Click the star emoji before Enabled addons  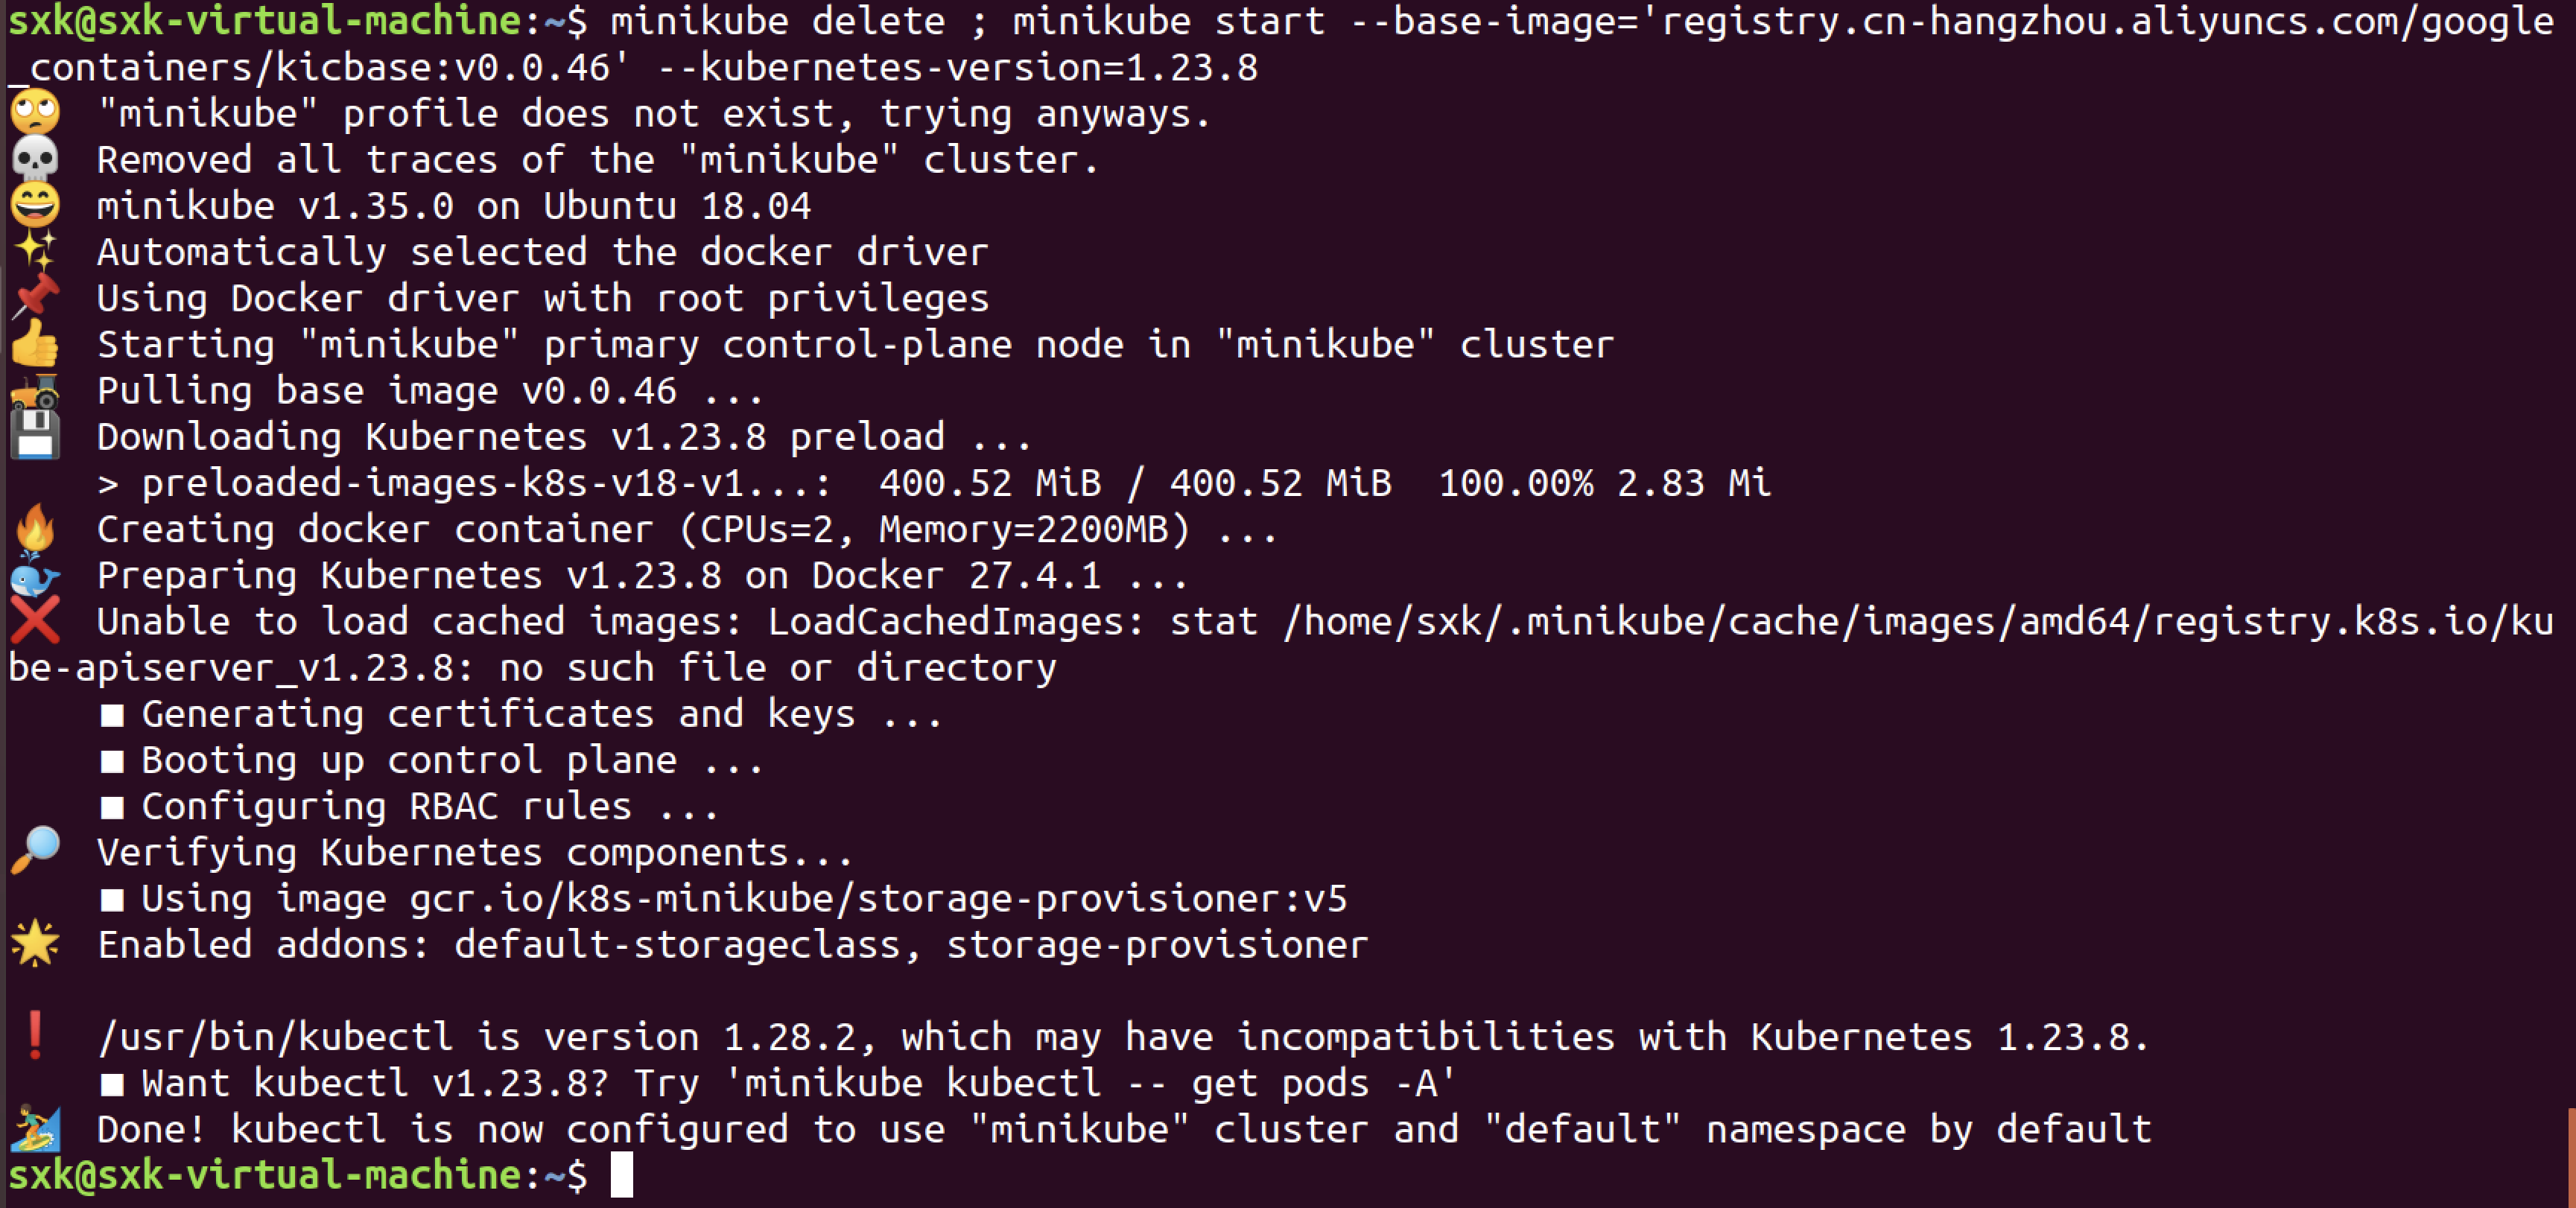35,943
